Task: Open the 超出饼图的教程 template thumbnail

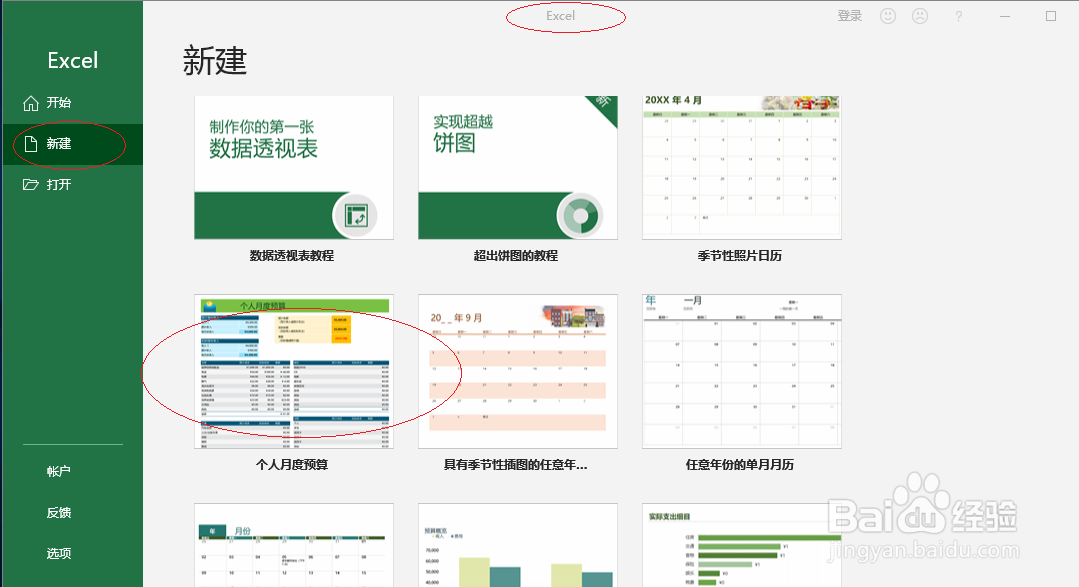Action: [517, 168]
